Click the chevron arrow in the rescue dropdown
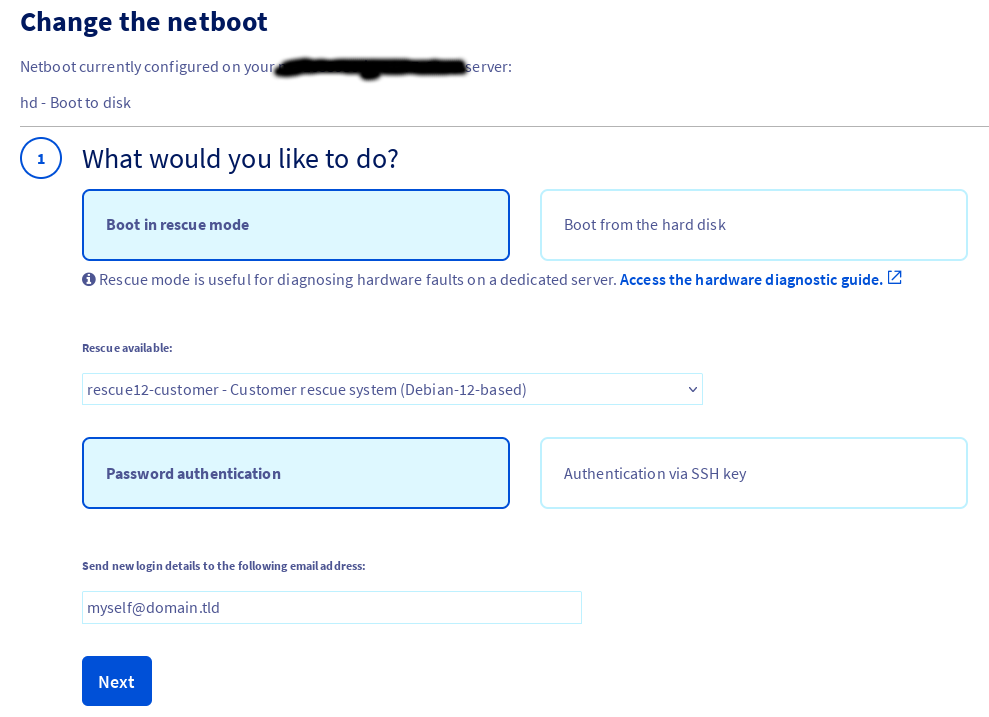Viewport: 989px width, 717px height. (x=693, y=390)
